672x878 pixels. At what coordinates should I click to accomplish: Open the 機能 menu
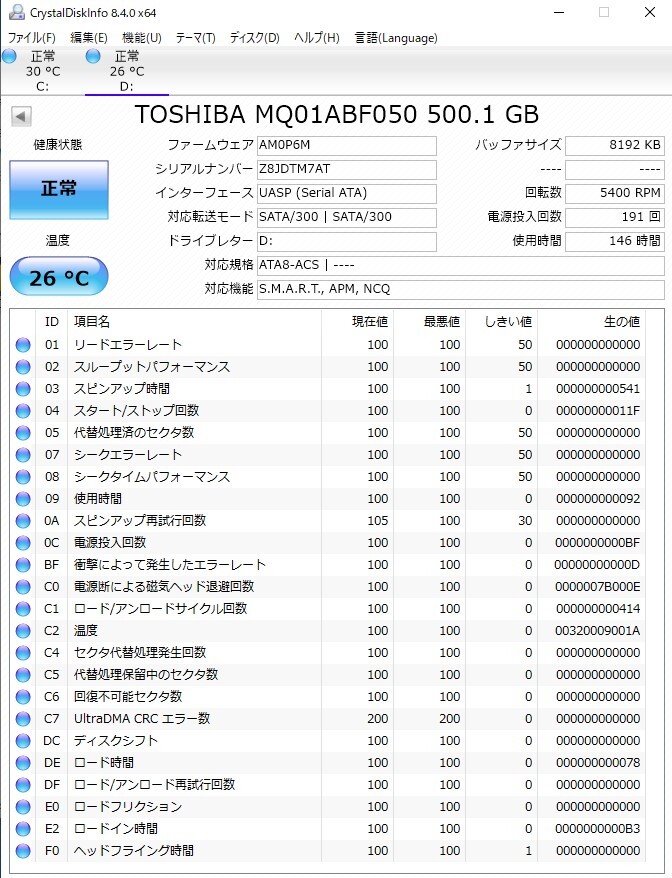point(140,37)
